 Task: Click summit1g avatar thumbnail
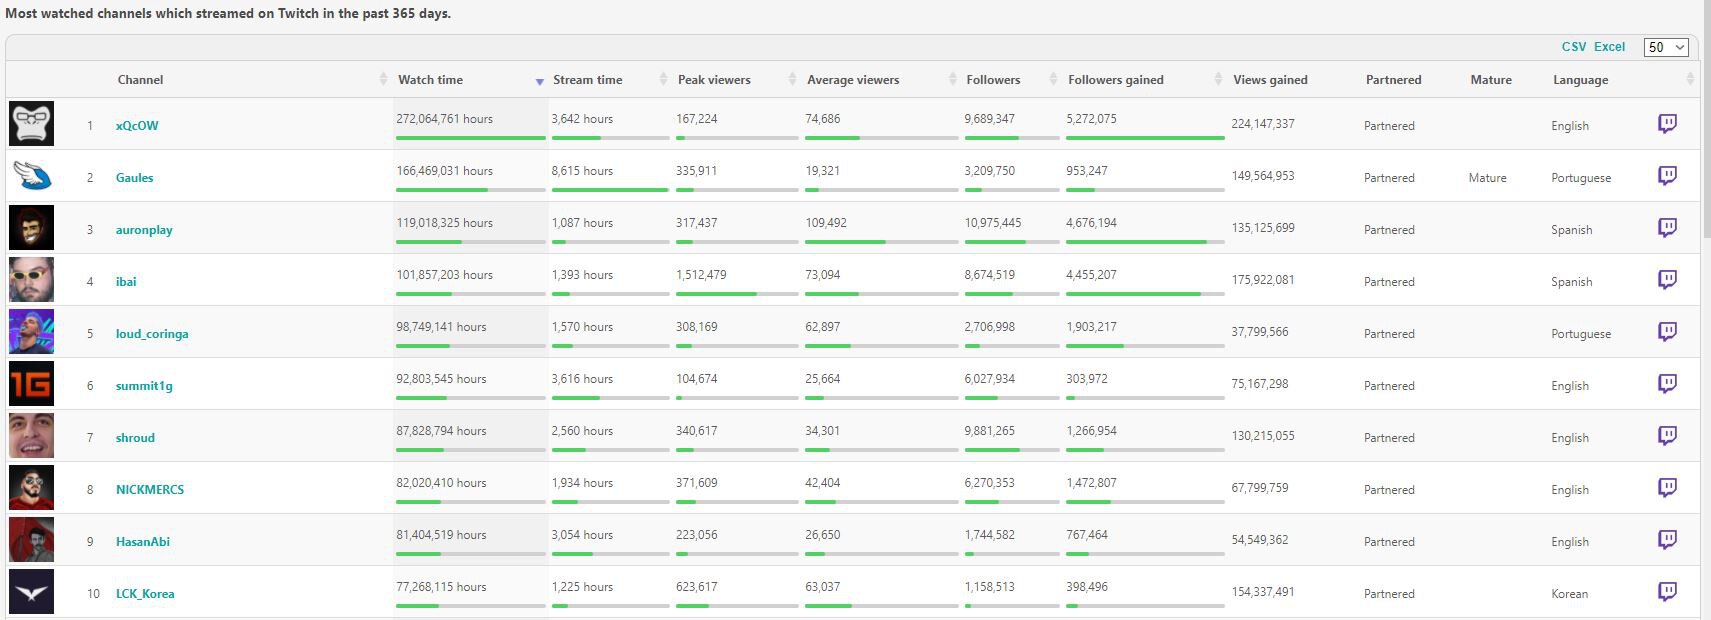[31, 384]
